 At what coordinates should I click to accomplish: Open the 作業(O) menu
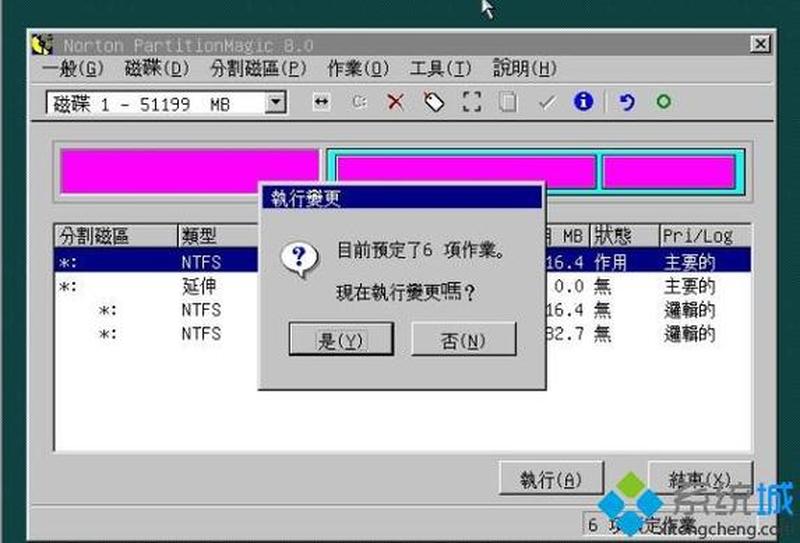coord(358,68)
